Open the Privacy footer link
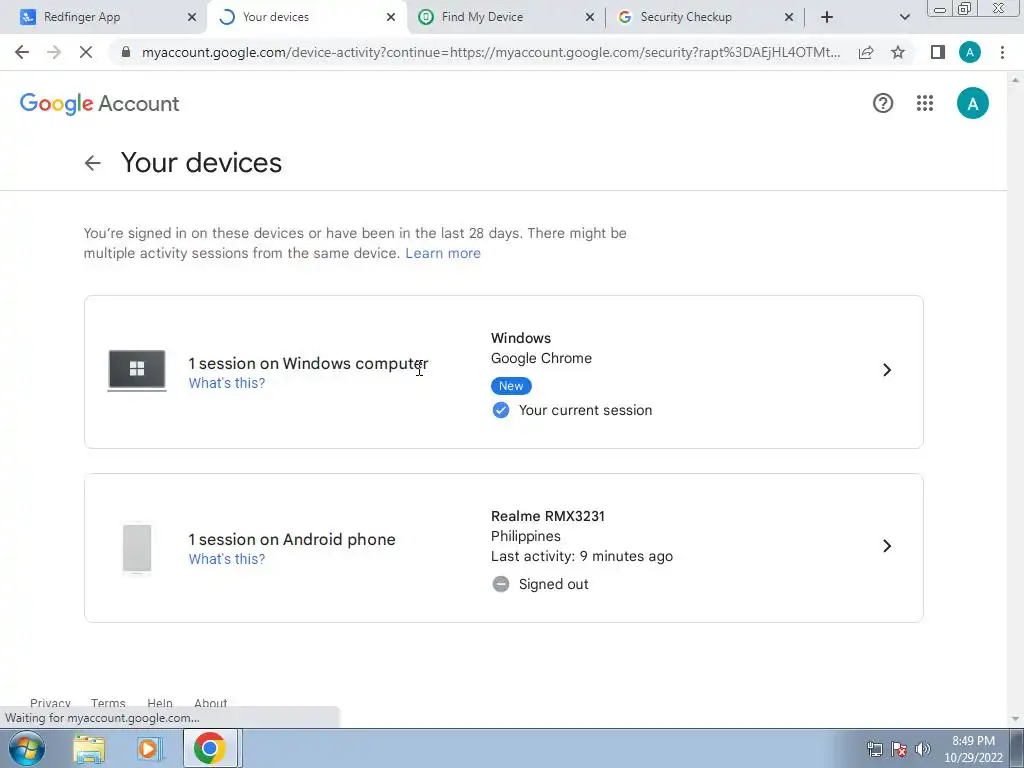The image size is (1024, 768). coord(50,703)
